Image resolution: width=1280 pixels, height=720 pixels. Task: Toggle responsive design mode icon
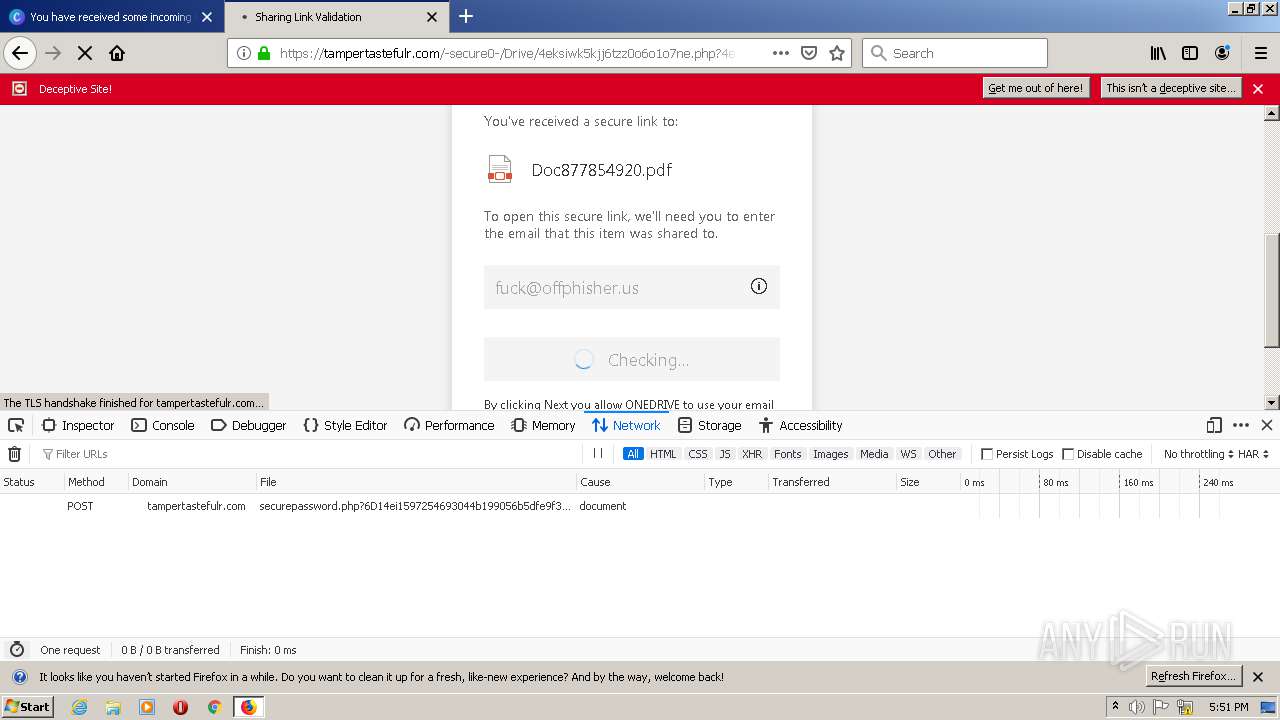click(x=1214, y=425)
